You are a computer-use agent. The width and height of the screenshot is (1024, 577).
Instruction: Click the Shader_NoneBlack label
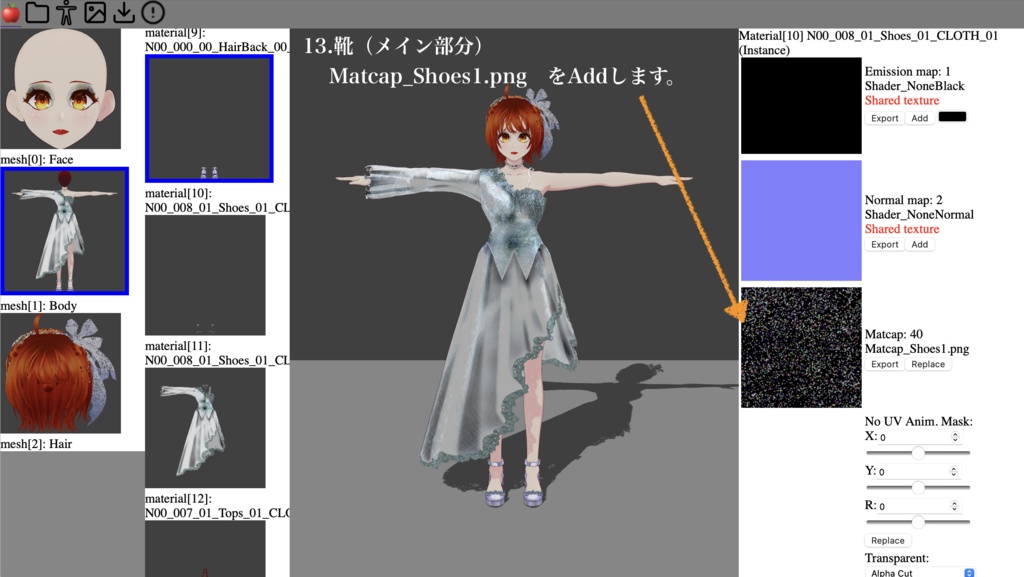coord(914,86)
